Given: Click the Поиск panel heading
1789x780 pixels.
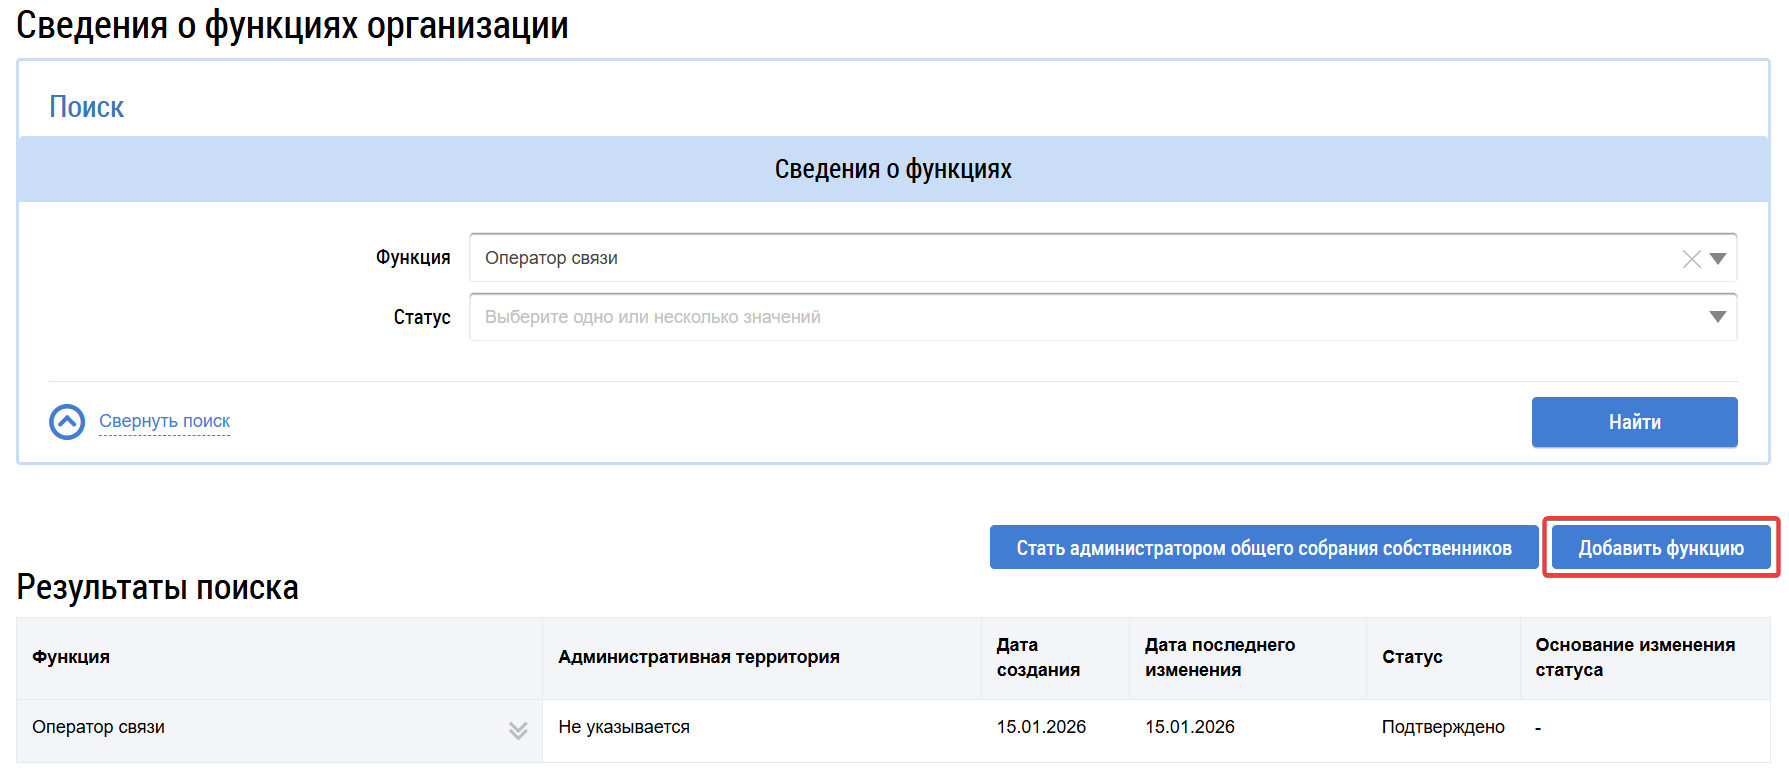Looking at the screenshot, I should click(87, 107).
